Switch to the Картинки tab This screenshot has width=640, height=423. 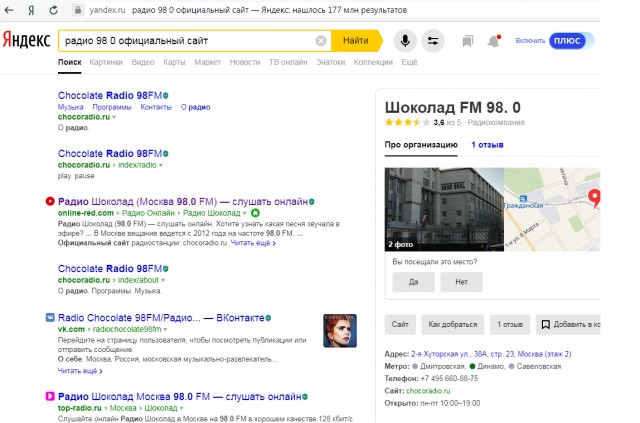click(106, 62)
